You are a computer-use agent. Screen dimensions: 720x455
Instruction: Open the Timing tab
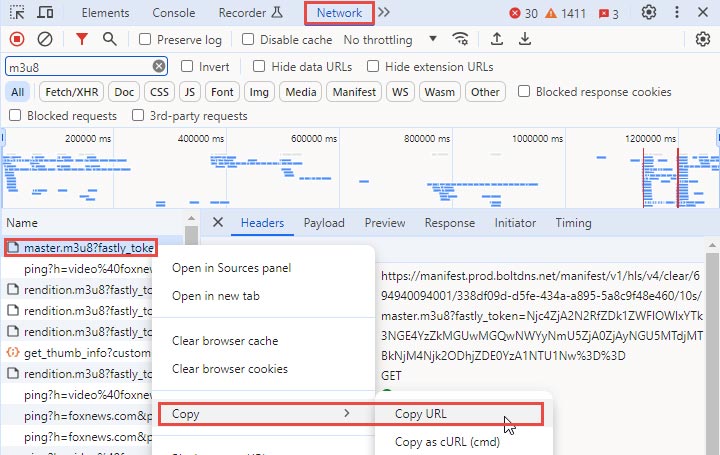573,223
